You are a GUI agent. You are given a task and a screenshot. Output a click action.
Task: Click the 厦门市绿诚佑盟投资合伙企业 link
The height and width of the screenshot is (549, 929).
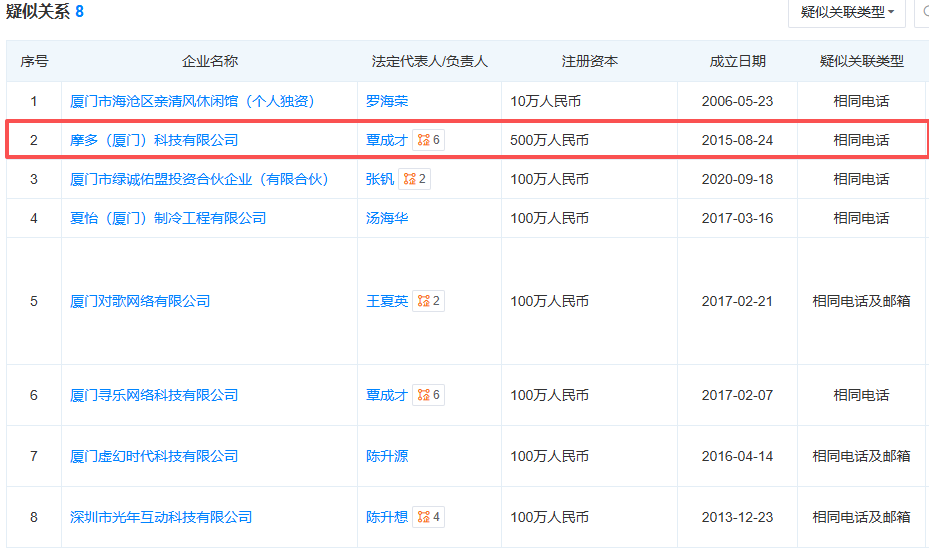pyautogui.click(x=199, y=179)
